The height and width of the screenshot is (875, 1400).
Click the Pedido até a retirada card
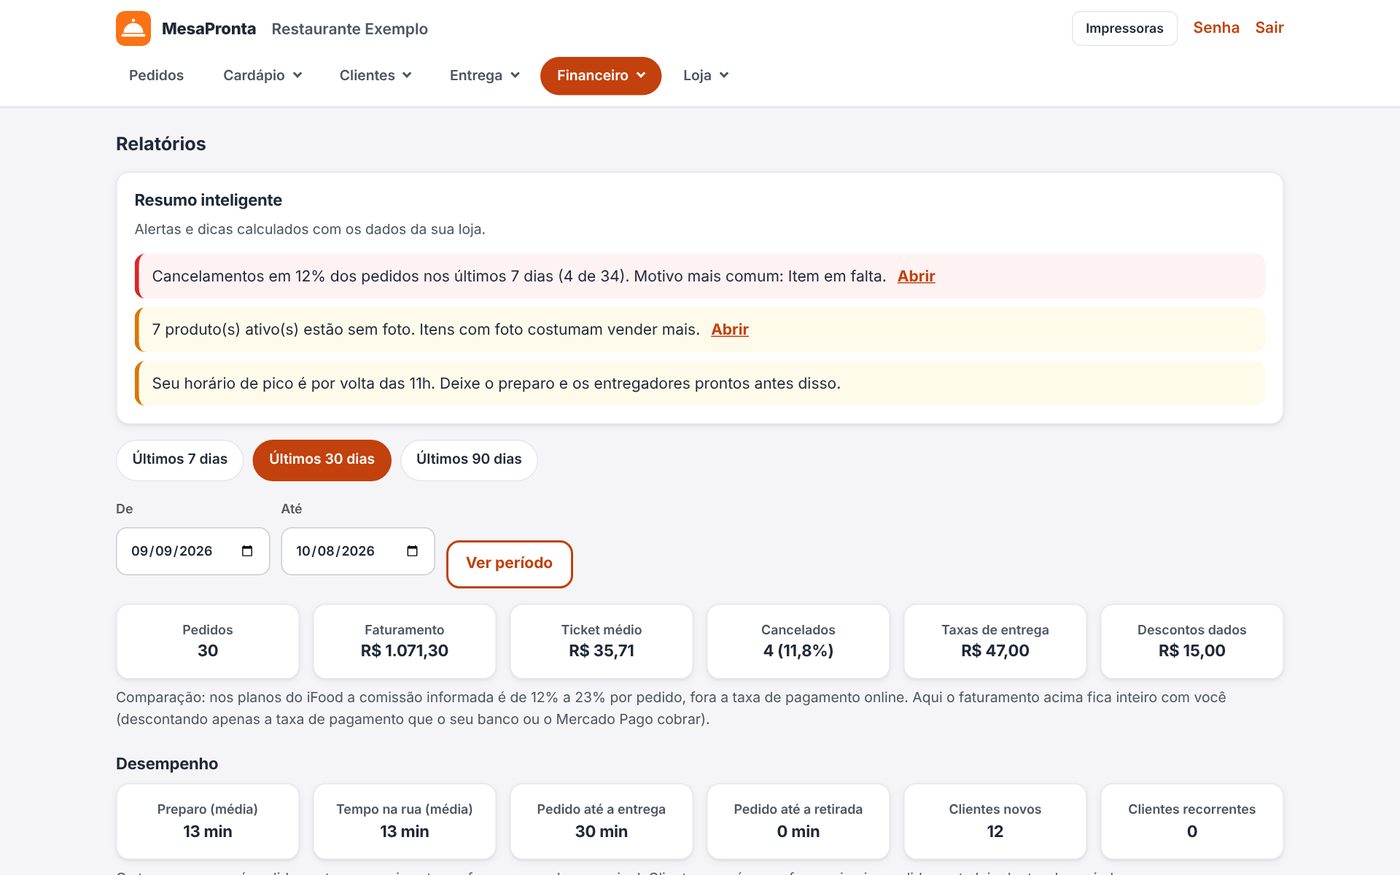(798, 821)
